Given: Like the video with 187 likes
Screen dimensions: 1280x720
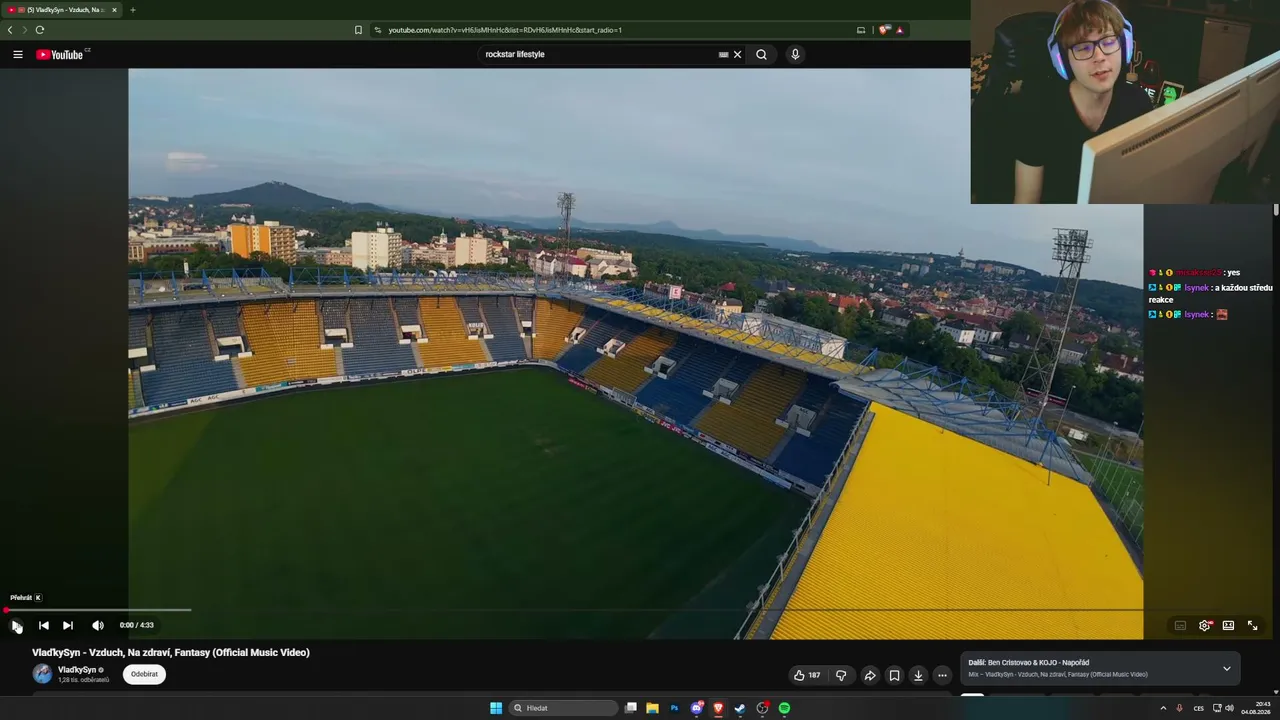Looking at the screenshot, I should click(x=807, y=675).
